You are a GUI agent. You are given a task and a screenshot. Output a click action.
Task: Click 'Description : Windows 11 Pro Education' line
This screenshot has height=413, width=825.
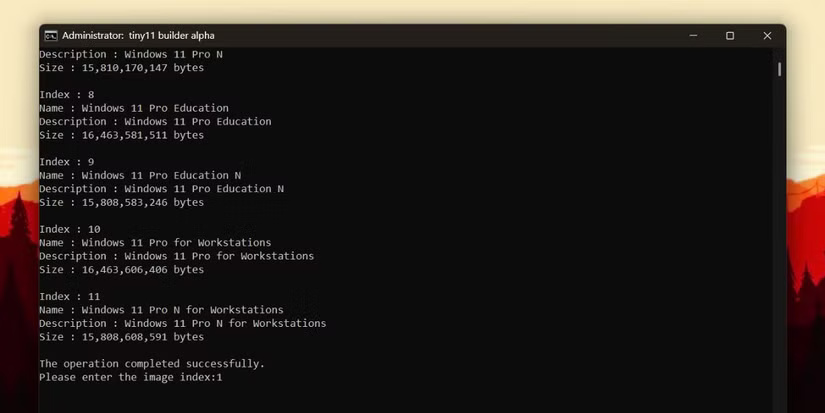[155, 122]
